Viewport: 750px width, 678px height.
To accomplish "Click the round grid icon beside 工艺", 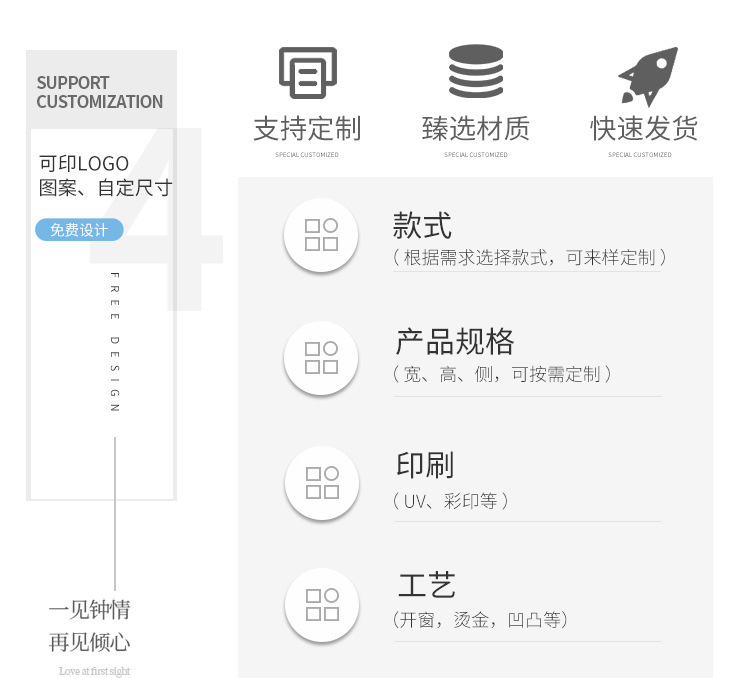I will click(321, 604).
